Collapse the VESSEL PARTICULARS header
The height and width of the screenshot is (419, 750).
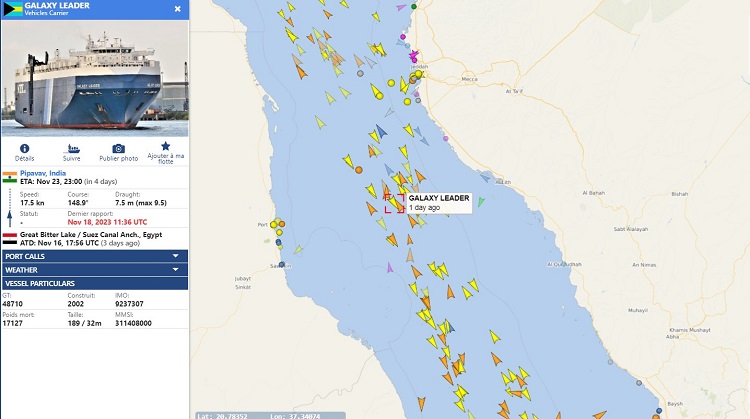pyautogui.click(x=95, y=283)
